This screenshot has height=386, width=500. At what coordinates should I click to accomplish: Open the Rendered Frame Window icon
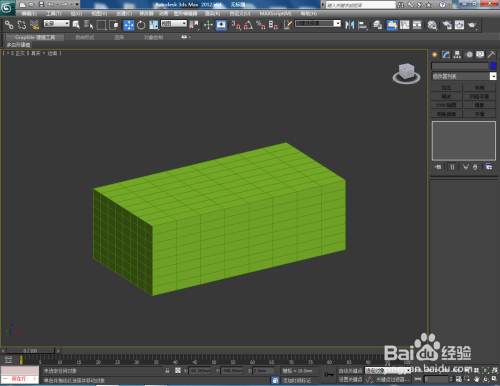(x=459, y=25)
